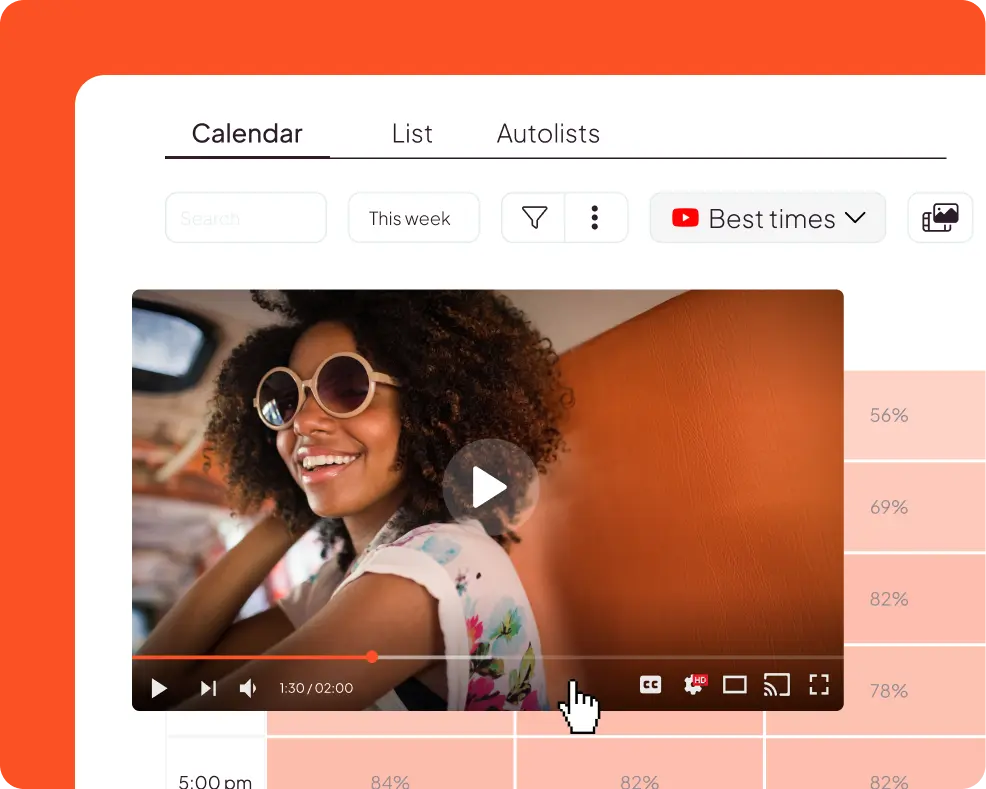Open the three-dot more options menu
This screenshot has height=789, width=986.
(595, 218)
